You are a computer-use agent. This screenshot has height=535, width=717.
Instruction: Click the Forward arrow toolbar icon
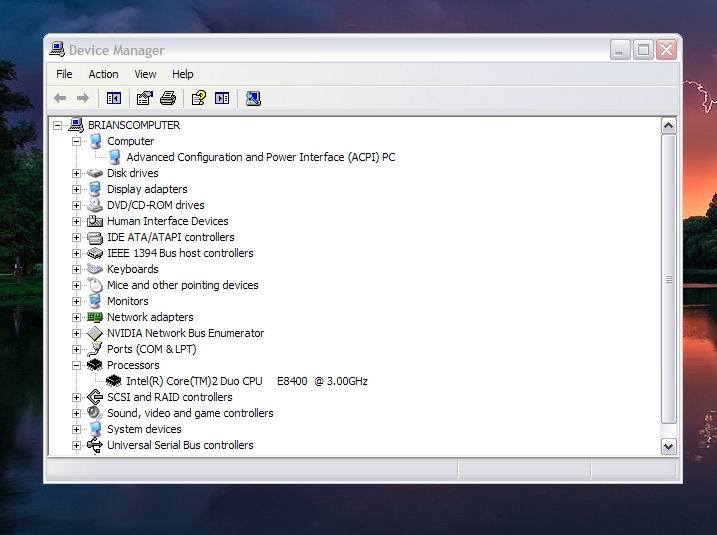point(83,98)
